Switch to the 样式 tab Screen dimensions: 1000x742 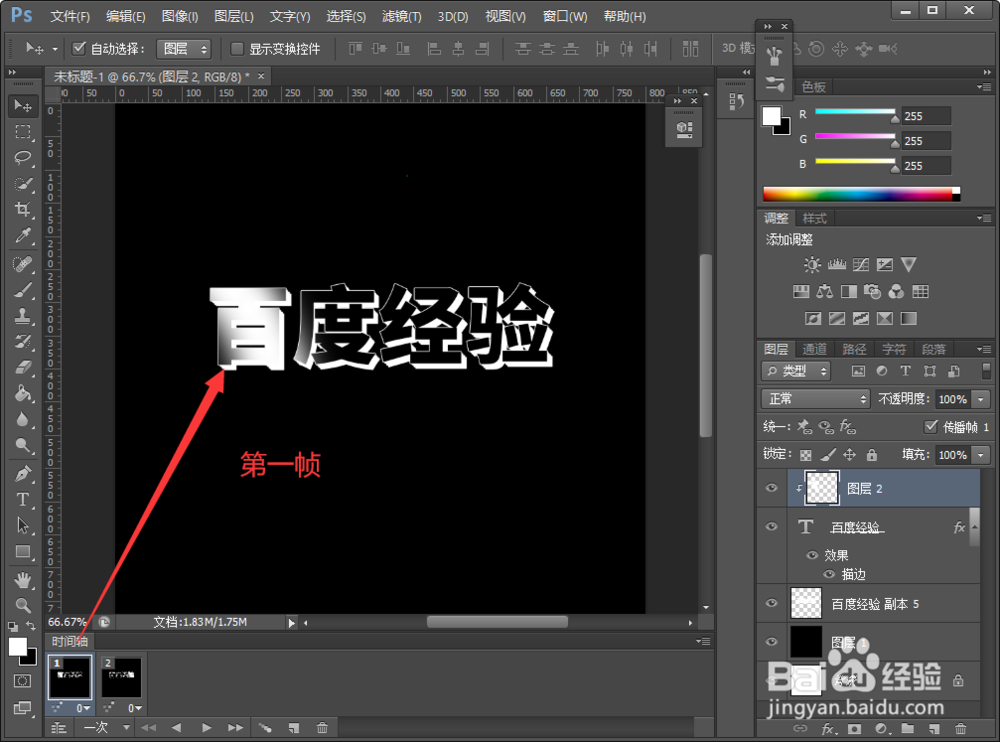coord(814,218)
